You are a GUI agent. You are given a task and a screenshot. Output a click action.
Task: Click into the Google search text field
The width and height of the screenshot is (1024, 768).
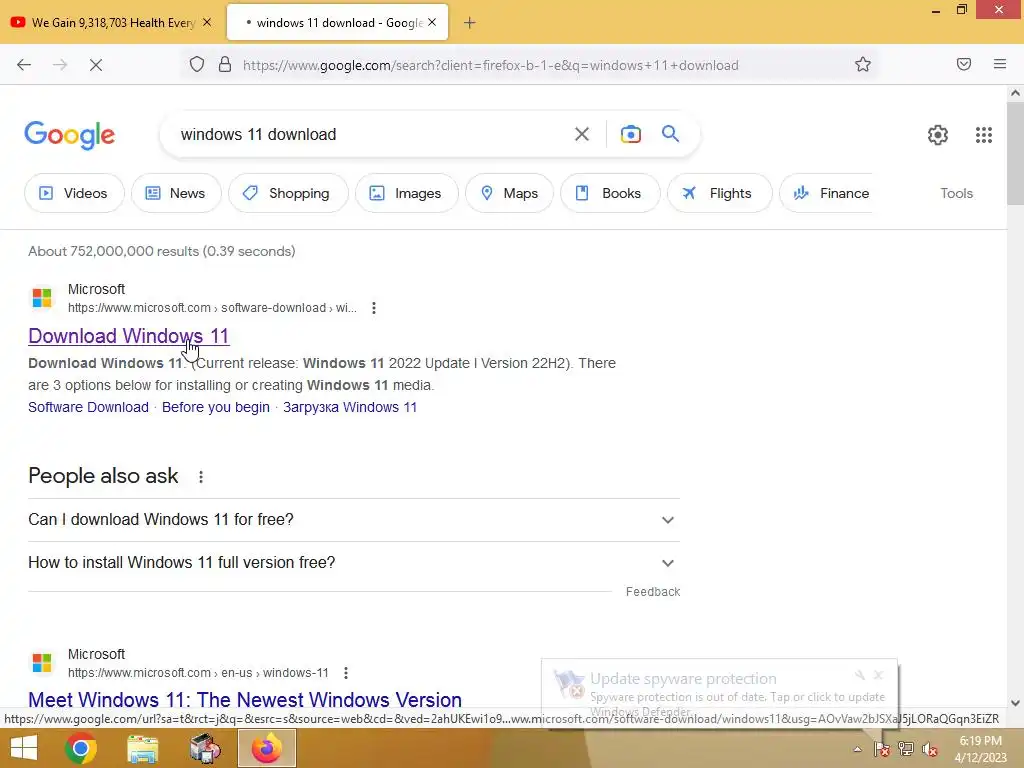pyautogui.click(x=372, y=135)
